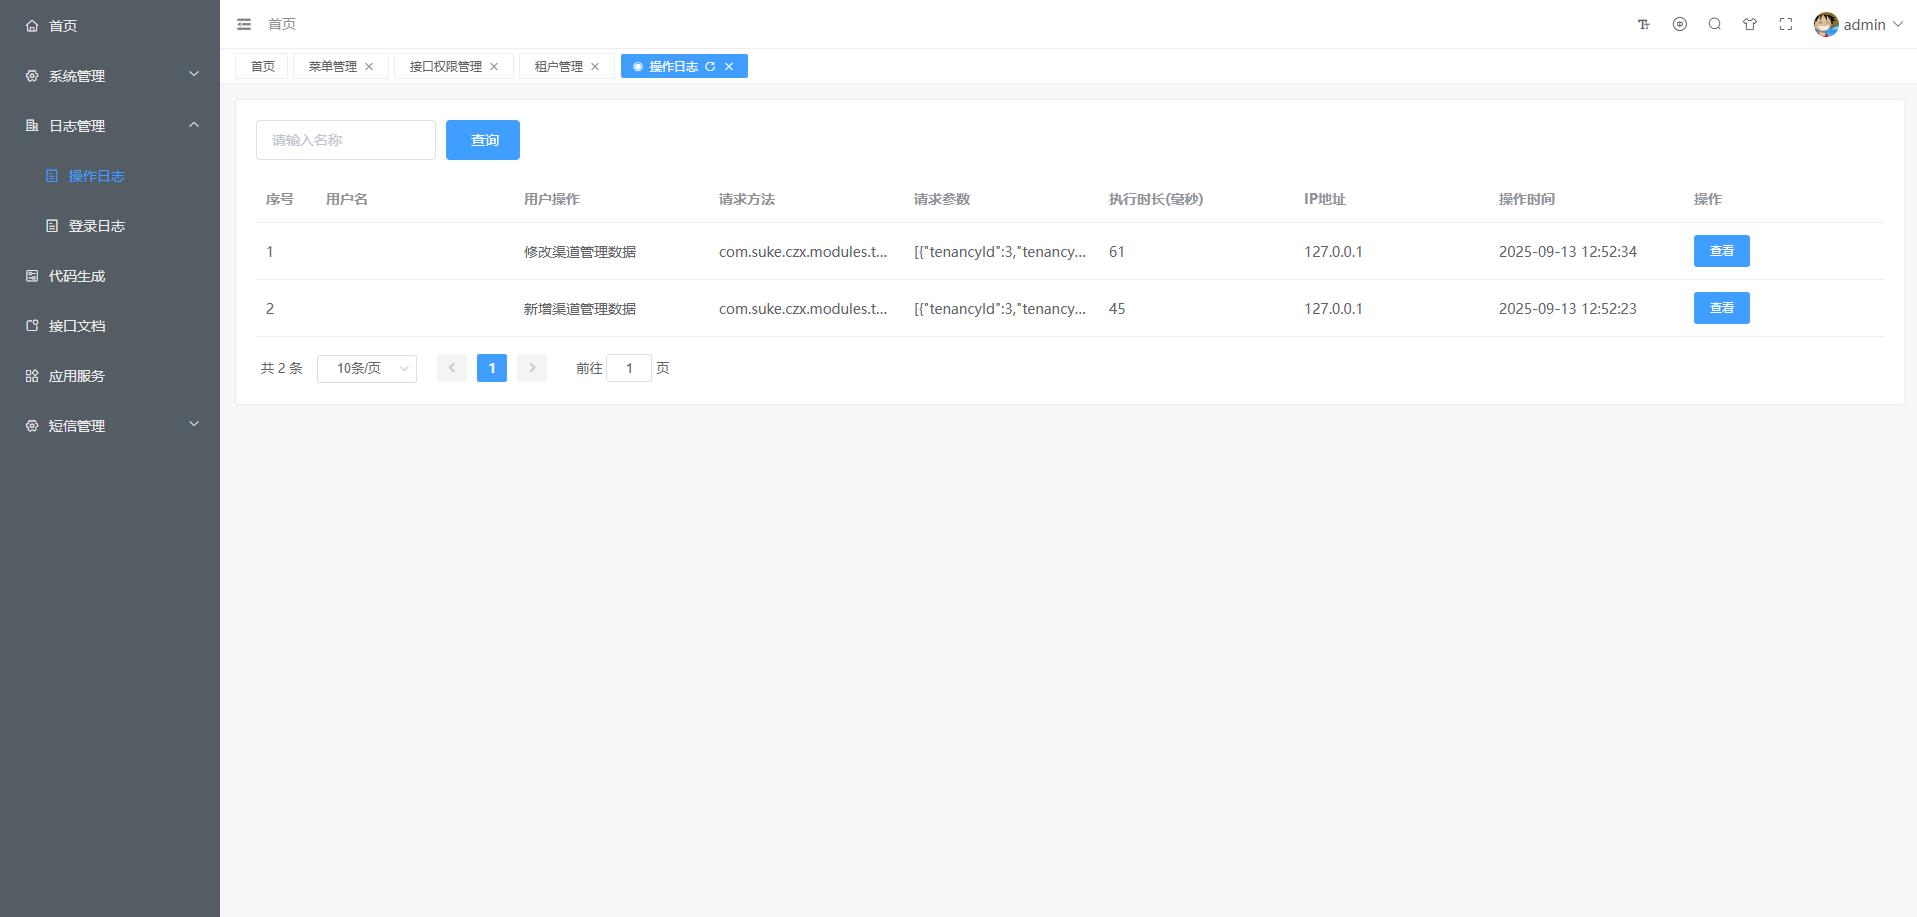
Task: Click the search magnifier icon in header
Action: pos(1715,24)
